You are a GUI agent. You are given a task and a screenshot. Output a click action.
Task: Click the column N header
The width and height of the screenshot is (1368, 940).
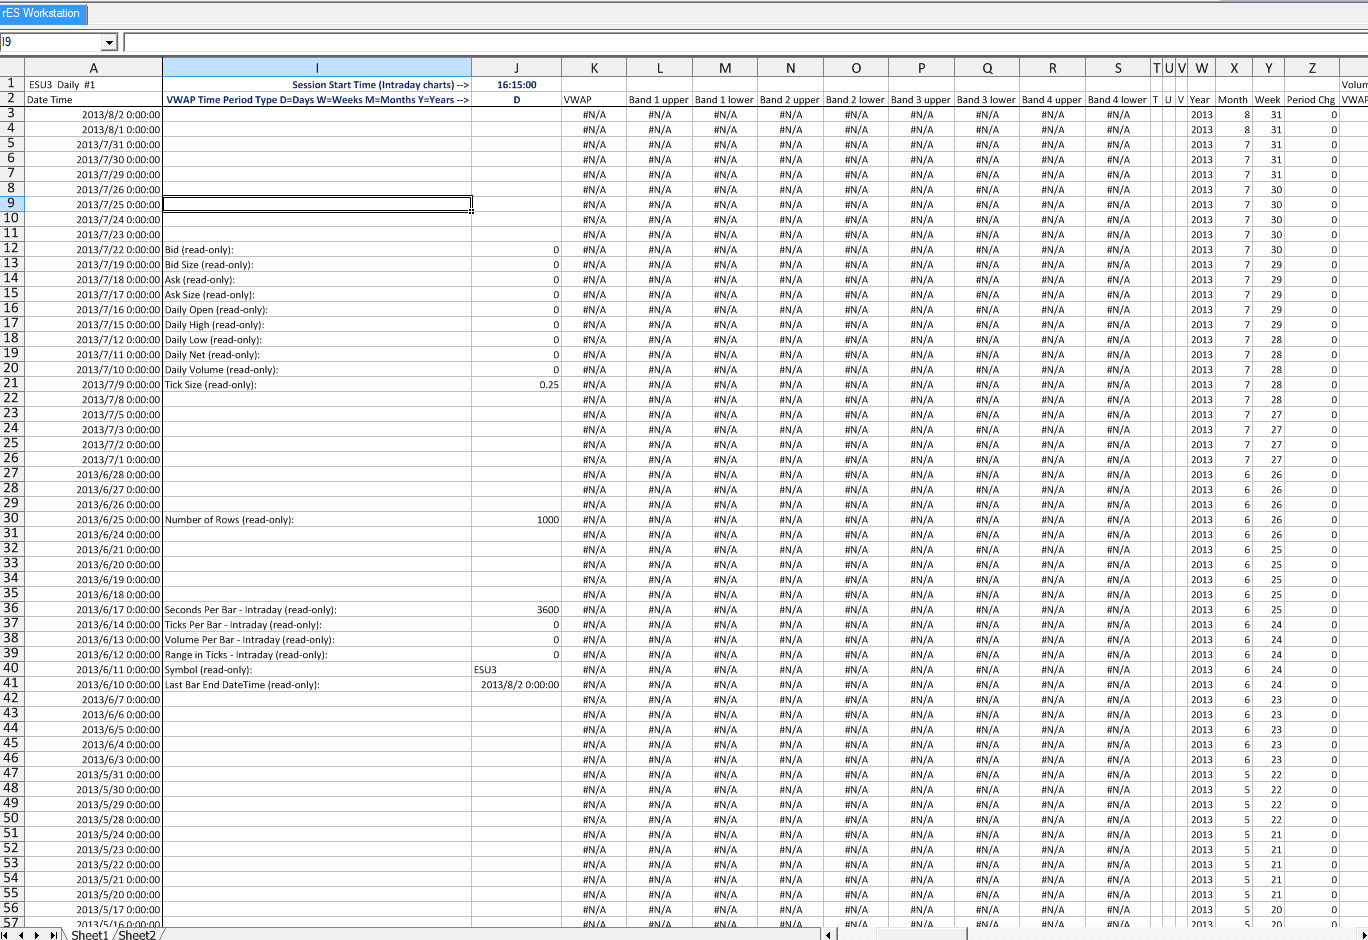click(790, 67)
